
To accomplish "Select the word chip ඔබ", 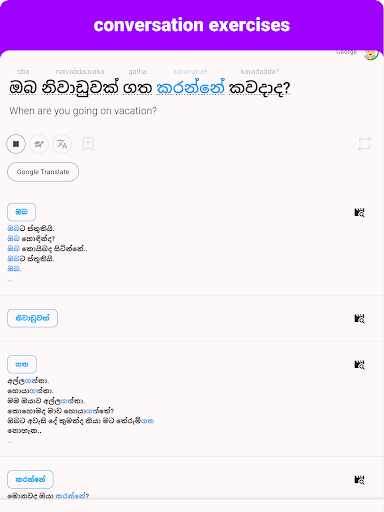I will click(x=21, y=212).
